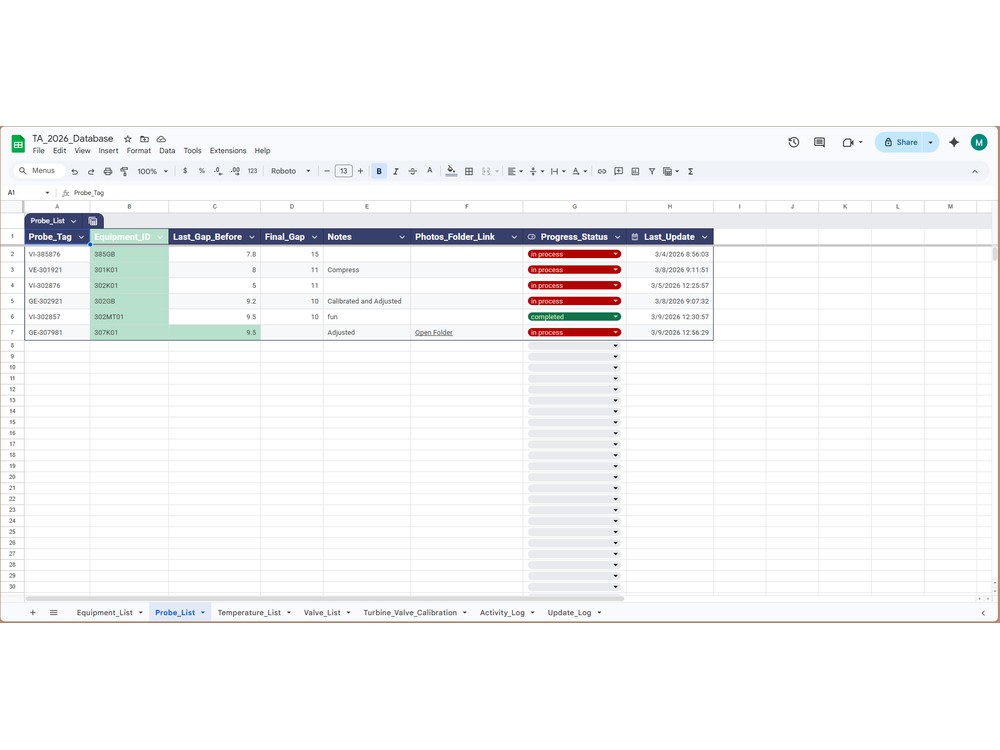Screen dimensions: 1000x750
Task: Add a comment using toolbar icon
Action: (619, 171)
